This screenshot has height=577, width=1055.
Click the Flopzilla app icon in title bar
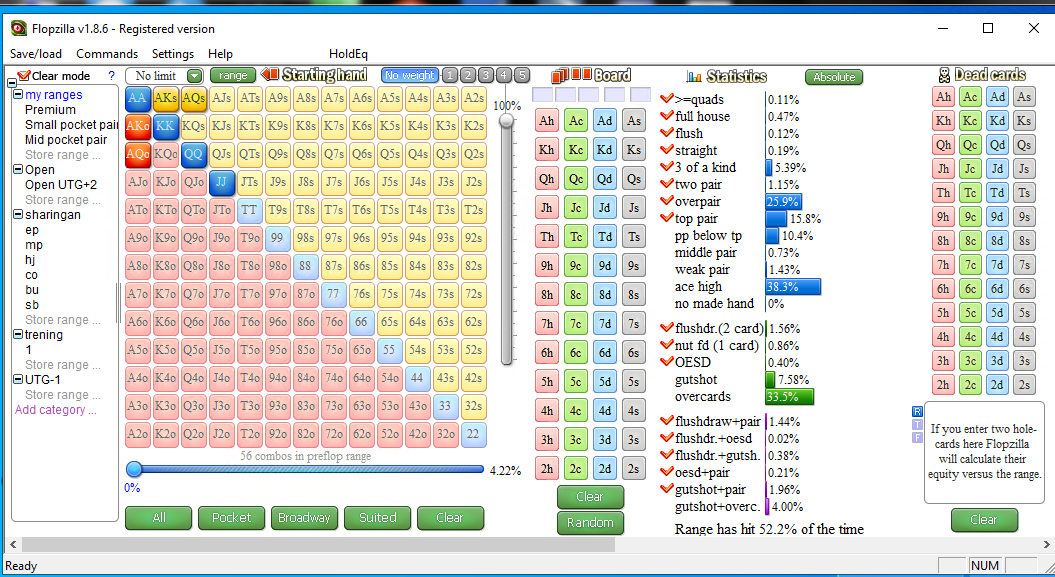coord(19,28)
